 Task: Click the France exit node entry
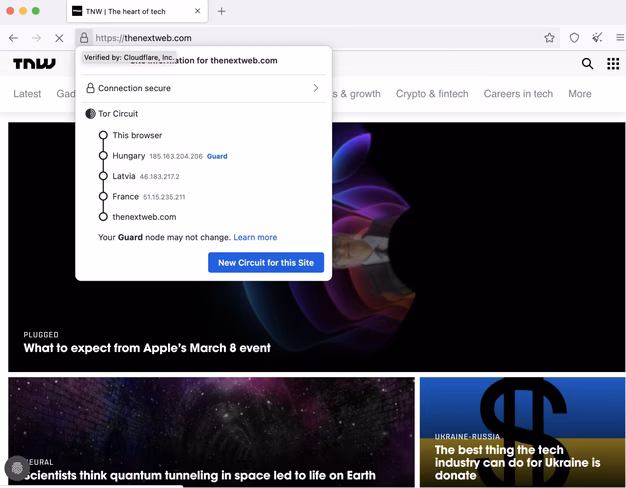[142, 196]
